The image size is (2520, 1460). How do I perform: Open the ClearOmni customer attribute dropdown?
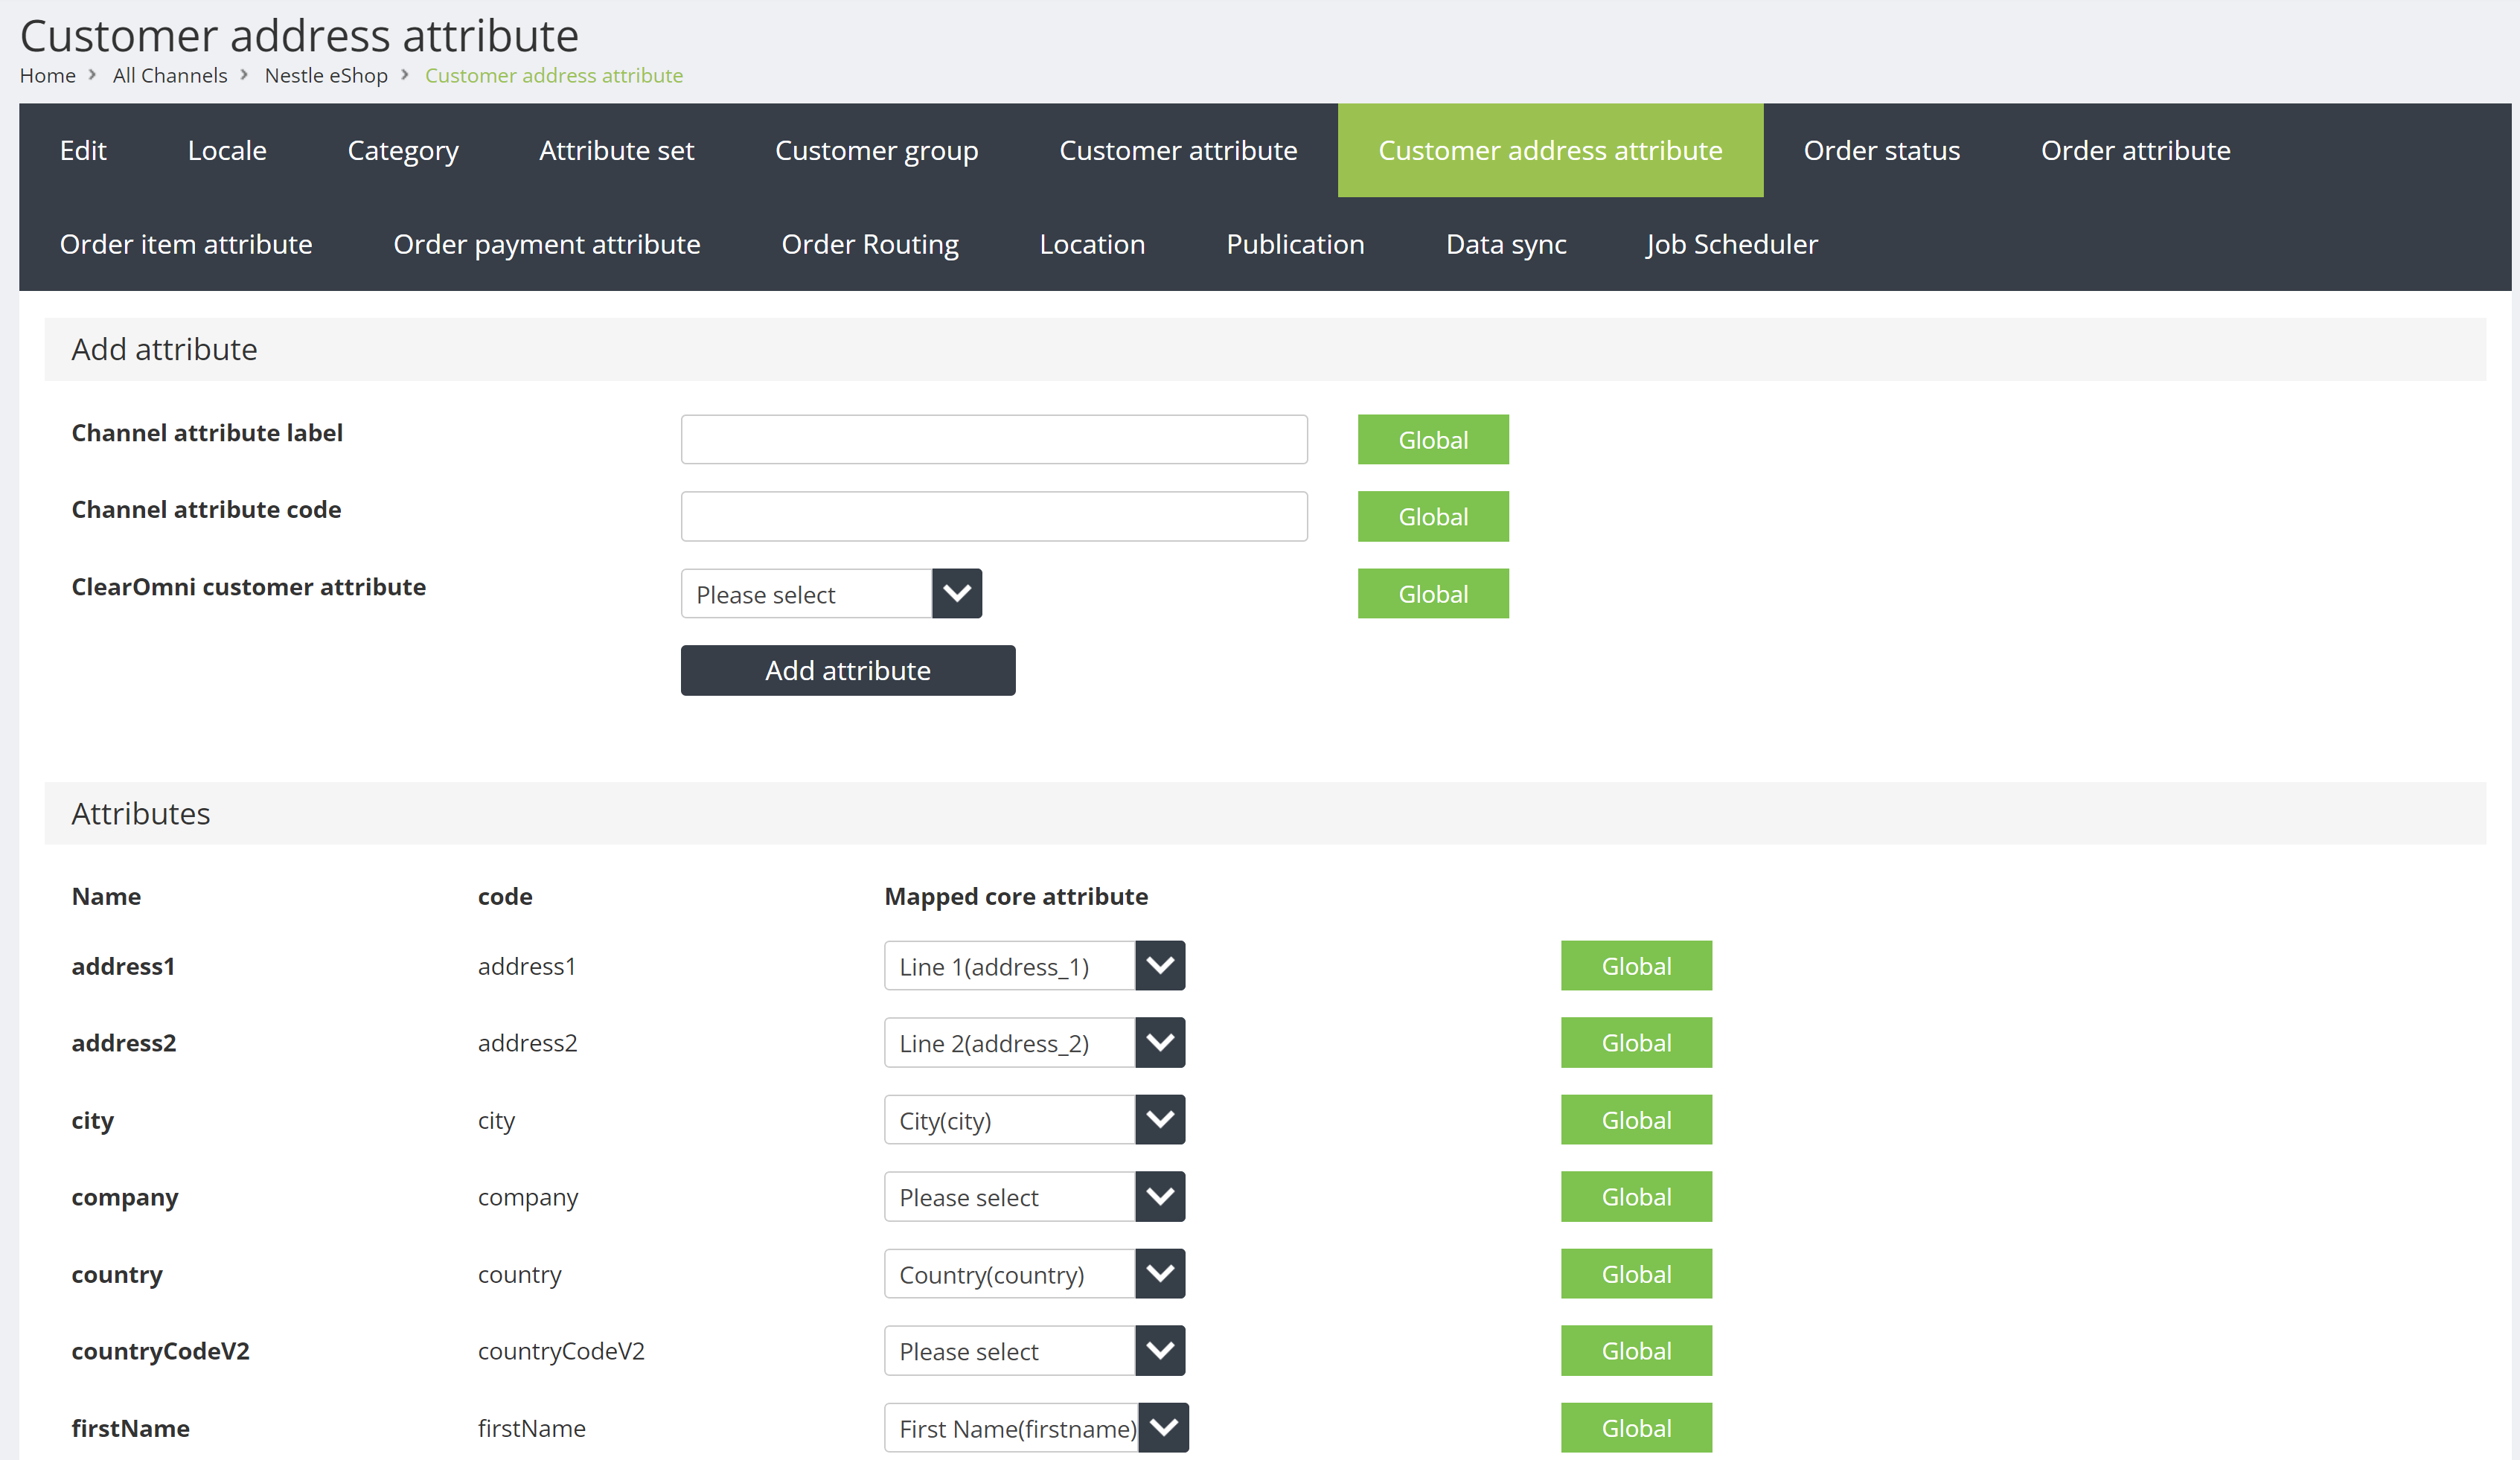[x=831, y=594]
